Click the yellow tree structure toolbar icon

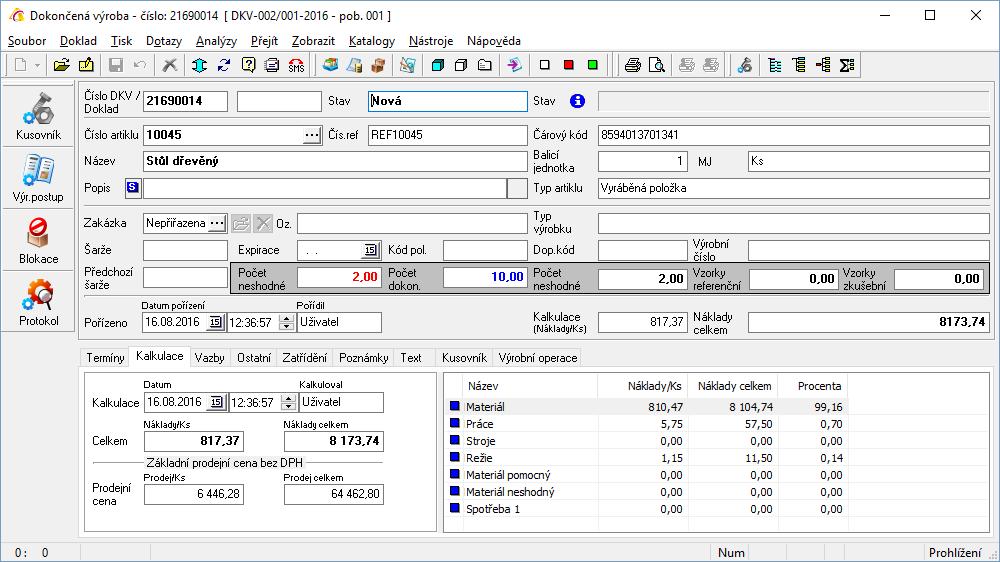click(798, 65)
